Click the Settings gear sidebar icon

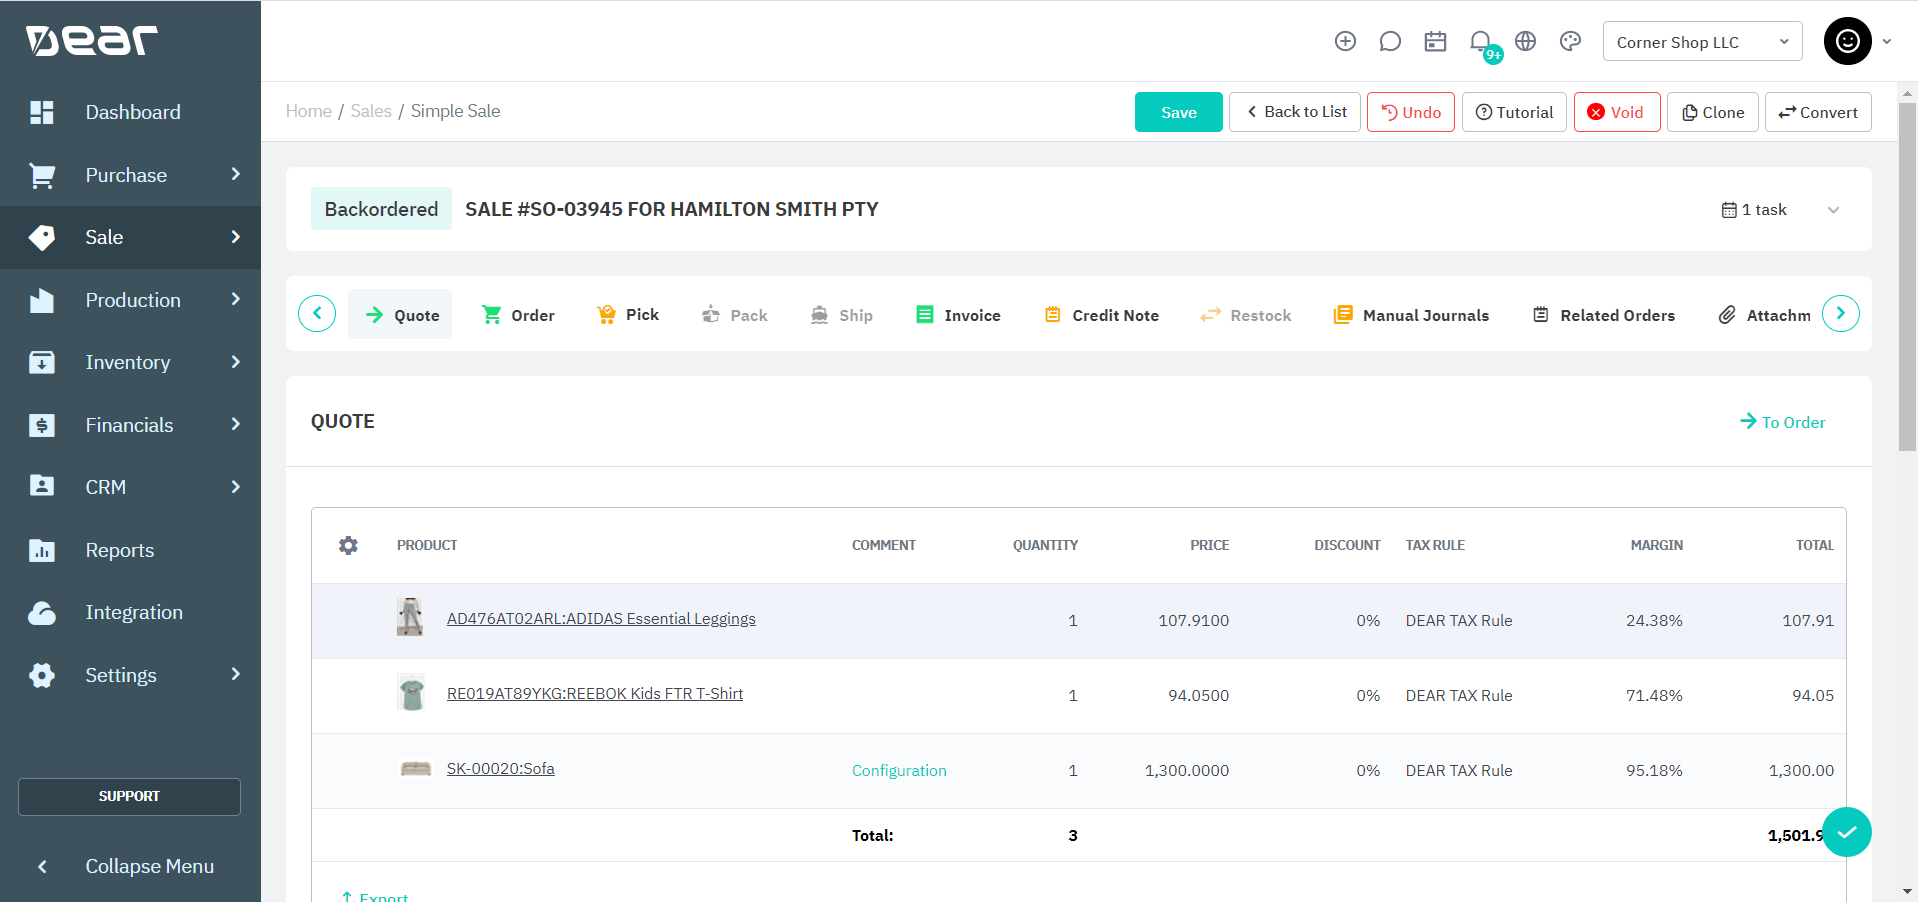click(42, 675)
